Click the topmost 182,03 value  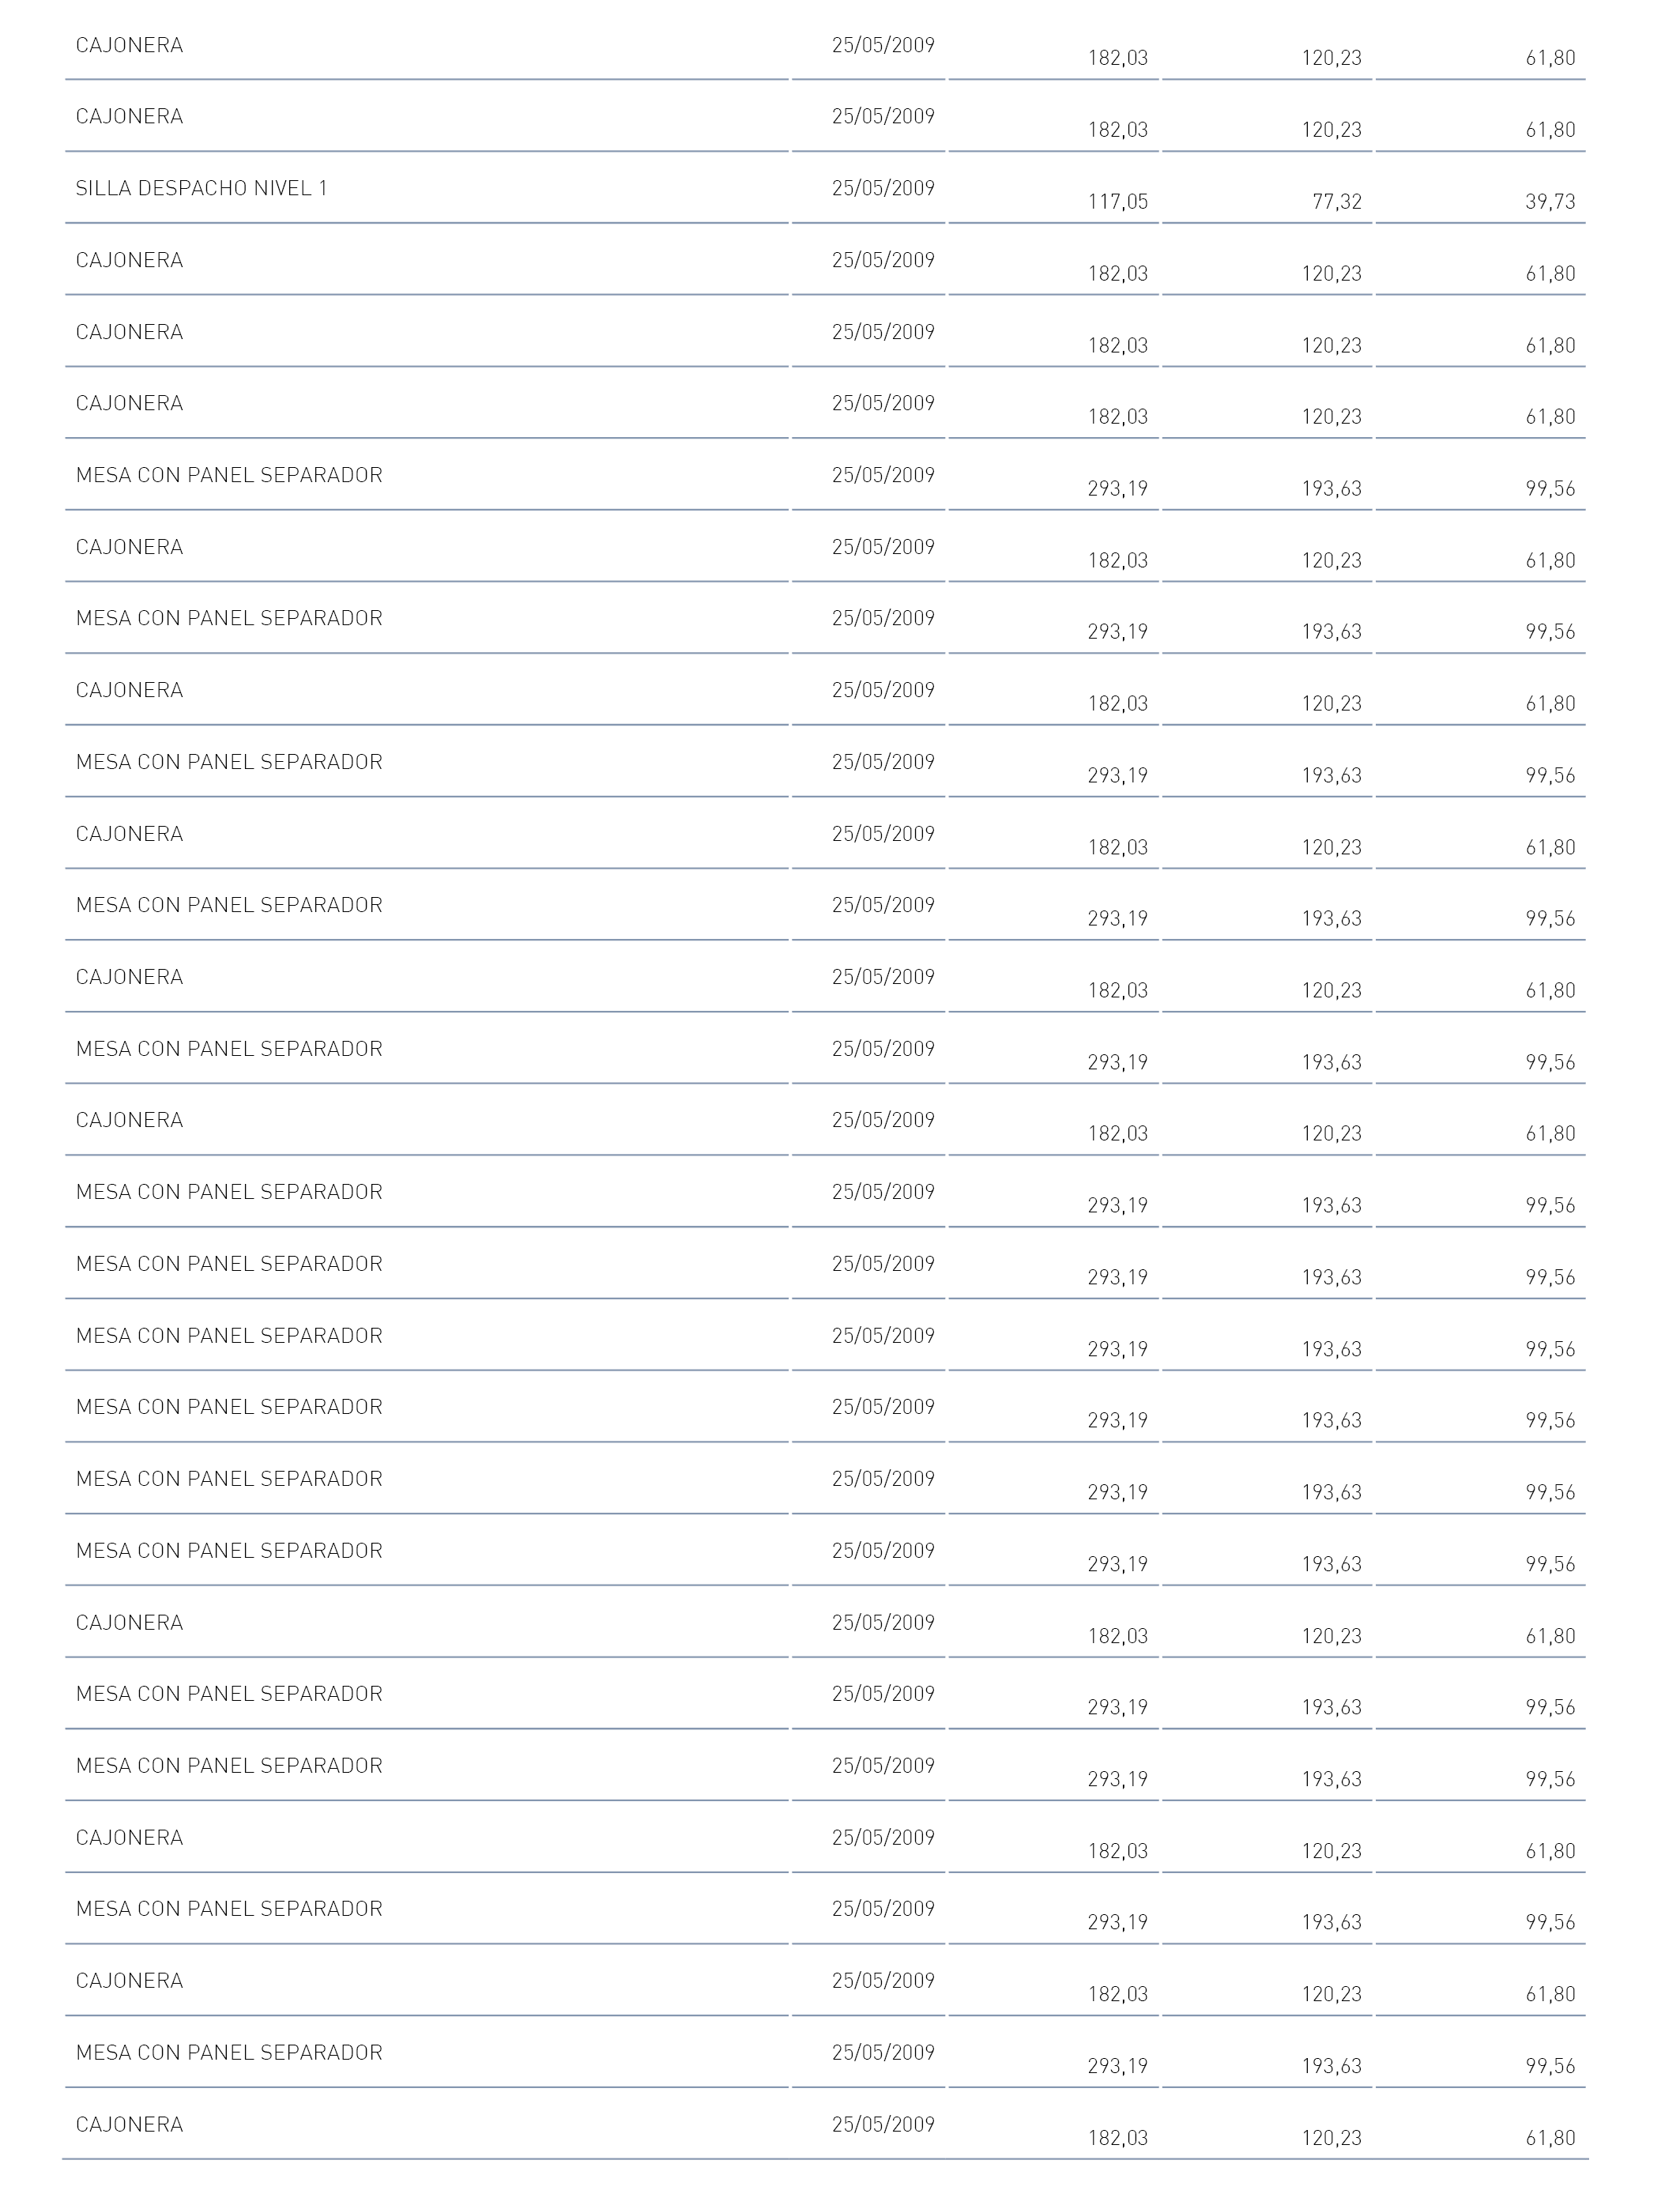[1118, 58]
